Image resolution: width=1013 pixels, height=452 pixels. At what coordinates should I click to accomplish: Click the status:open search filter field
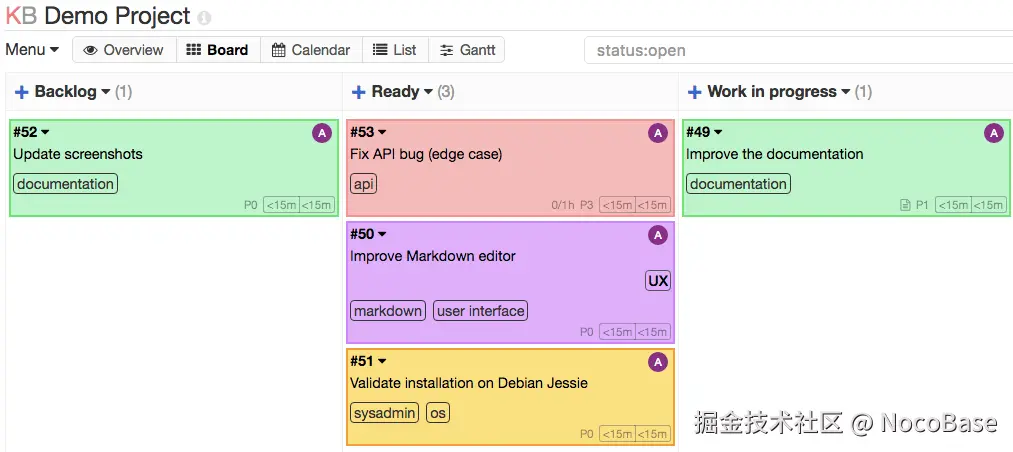[799, 50]
